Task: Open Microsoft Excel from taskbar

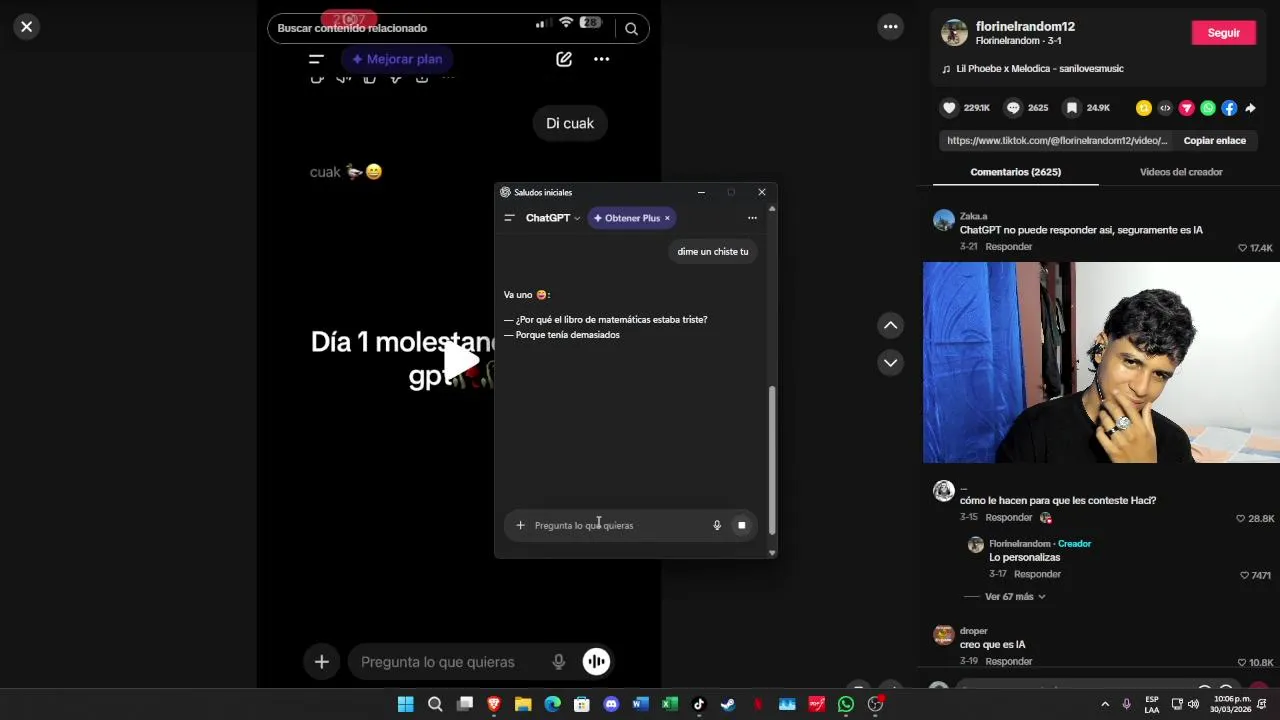Action: click(x=670, y=704)
